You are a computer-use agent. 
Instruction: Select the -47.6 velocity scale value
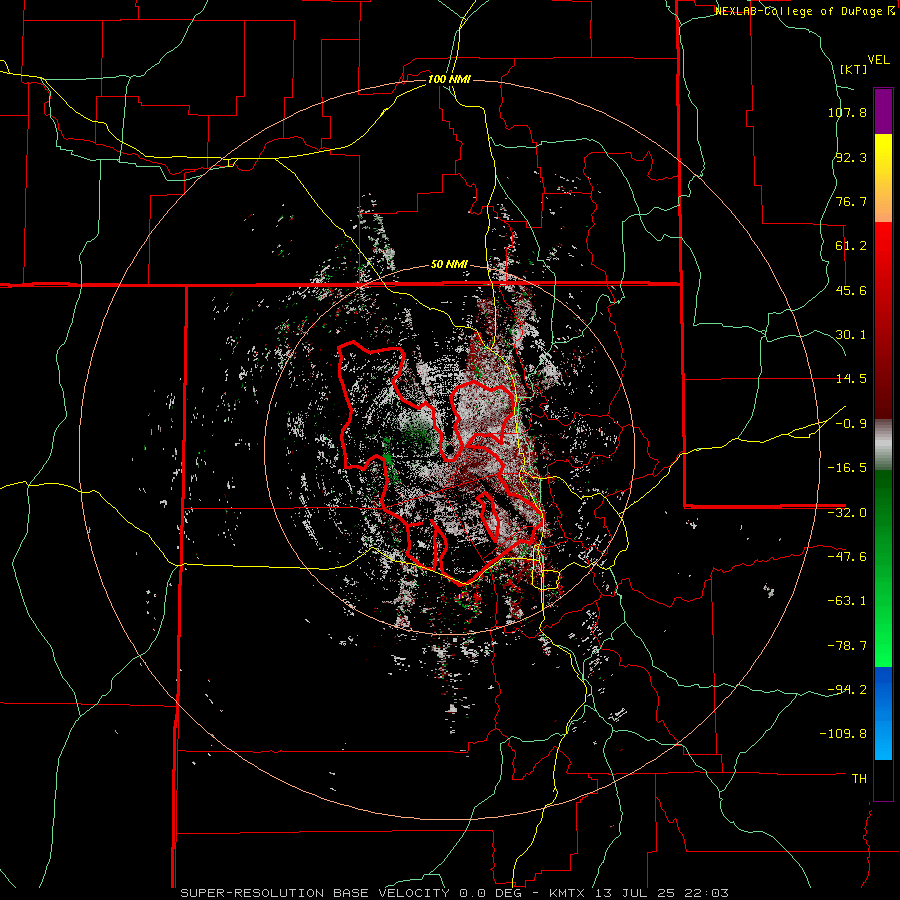point(847,557)
